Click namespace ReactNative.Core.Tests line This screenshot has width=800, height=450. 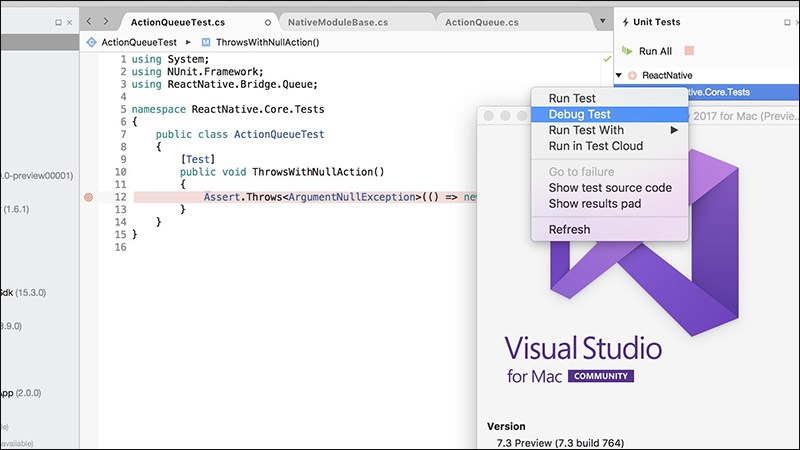tap(228, 109)
